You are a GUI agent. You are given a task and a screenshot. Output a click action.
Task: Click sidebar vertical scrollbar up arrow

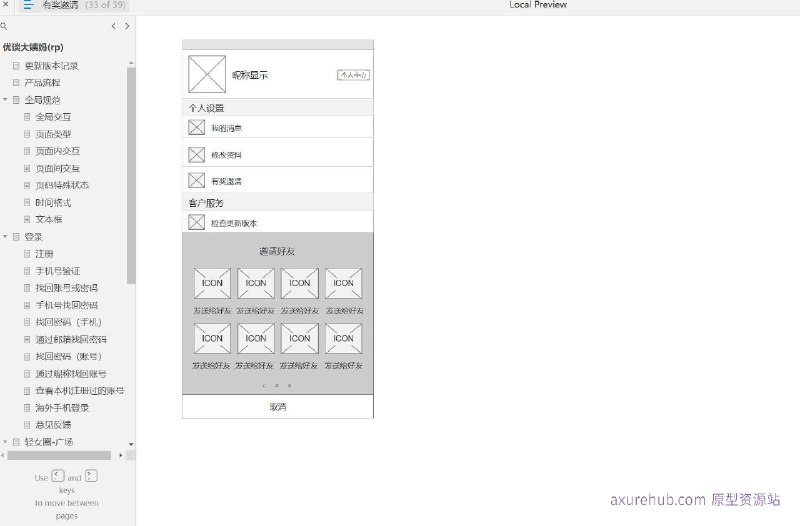click(x=131, y=63)
